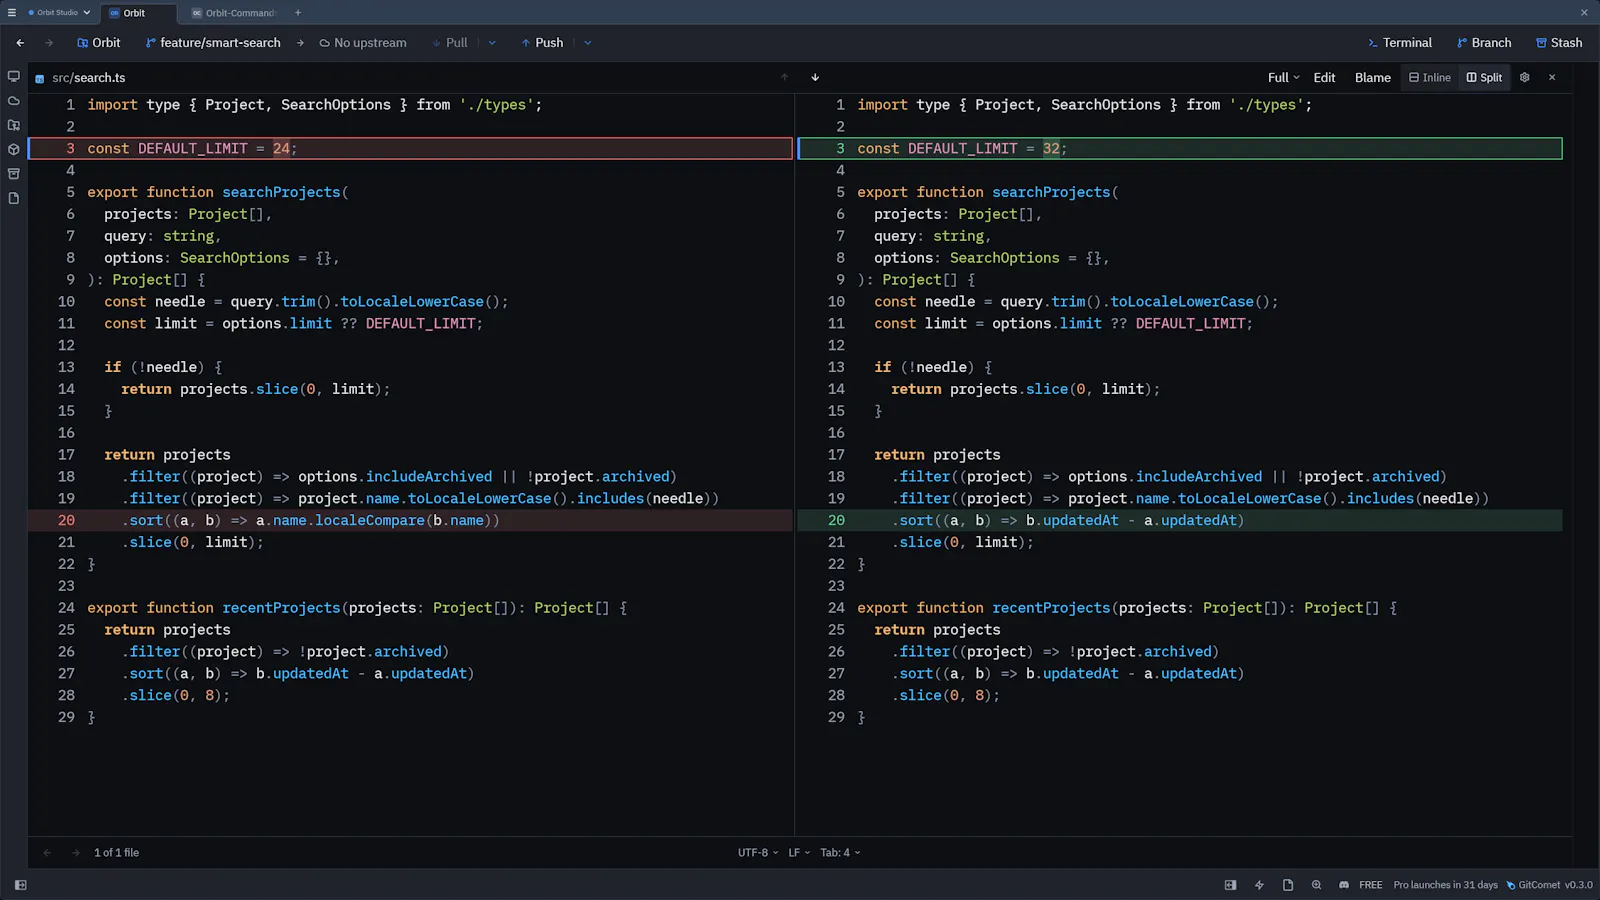Switch the diff to Split view
1600x900 pixels.
pos(1485,77)
